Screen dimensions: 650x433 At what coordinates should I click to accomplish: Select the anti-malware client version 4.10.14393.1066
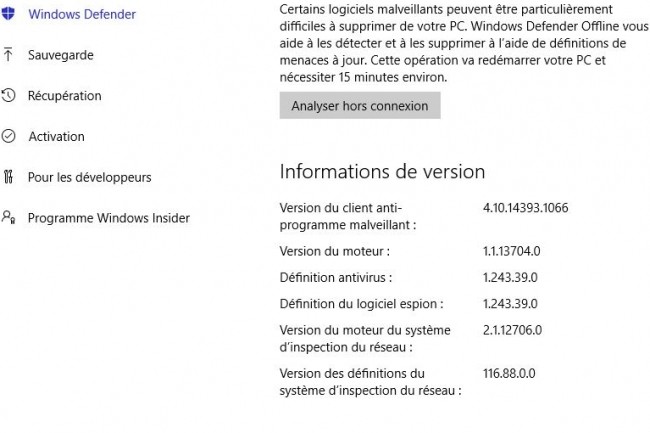[x=525, y=208]
